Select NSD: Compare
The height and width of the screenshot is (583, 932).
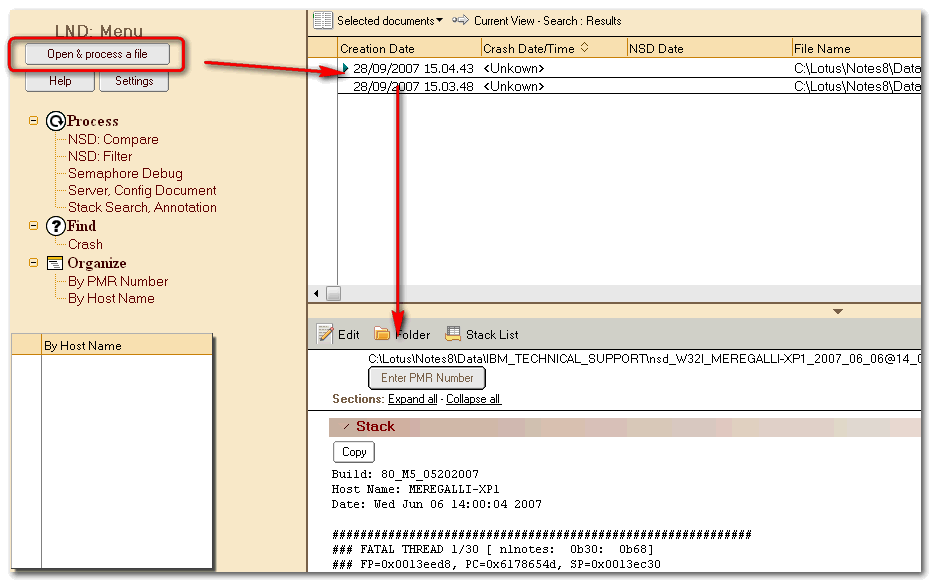pos(113,140)
